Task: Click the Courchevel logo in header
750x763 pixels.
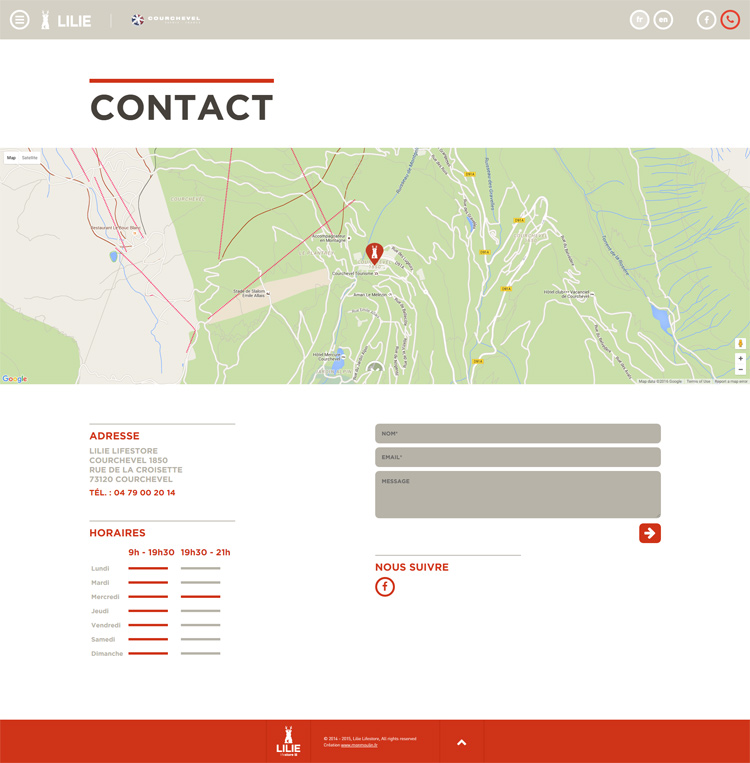Action: (x=166, y=20)
